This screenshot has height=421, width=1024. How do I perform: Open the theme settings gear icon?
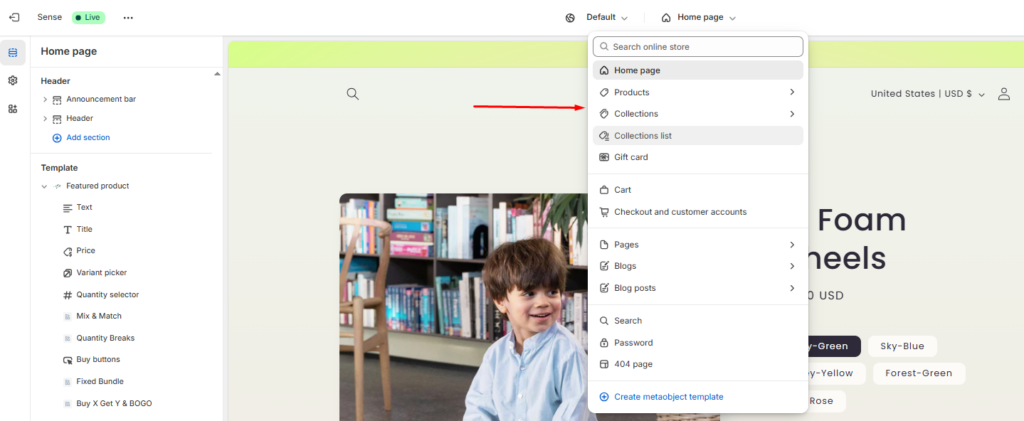[x=13, y=80]
